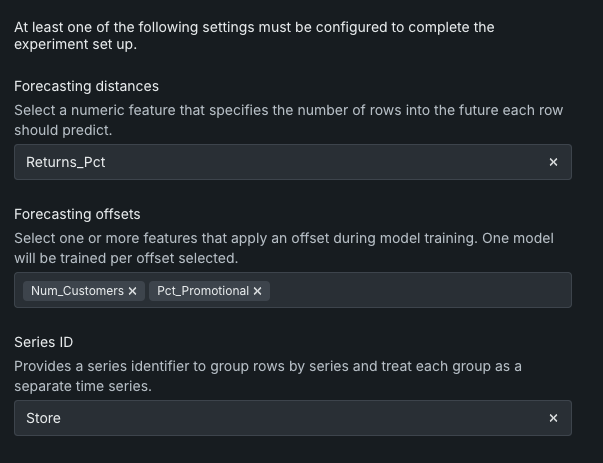
Task: Select the Num_Customers chip label
Action: point(77,291)
